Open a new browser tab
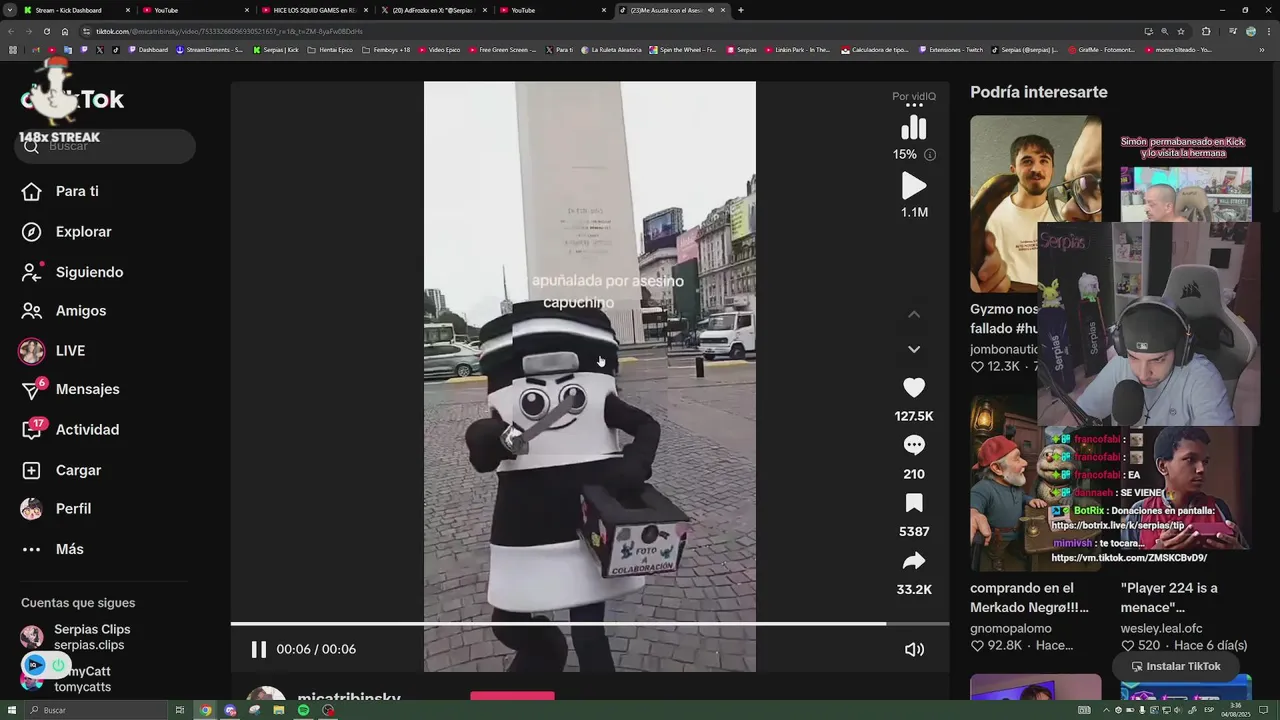Image resolution: width=1280 pixels, height=720 pixels. tap(740, 10)
